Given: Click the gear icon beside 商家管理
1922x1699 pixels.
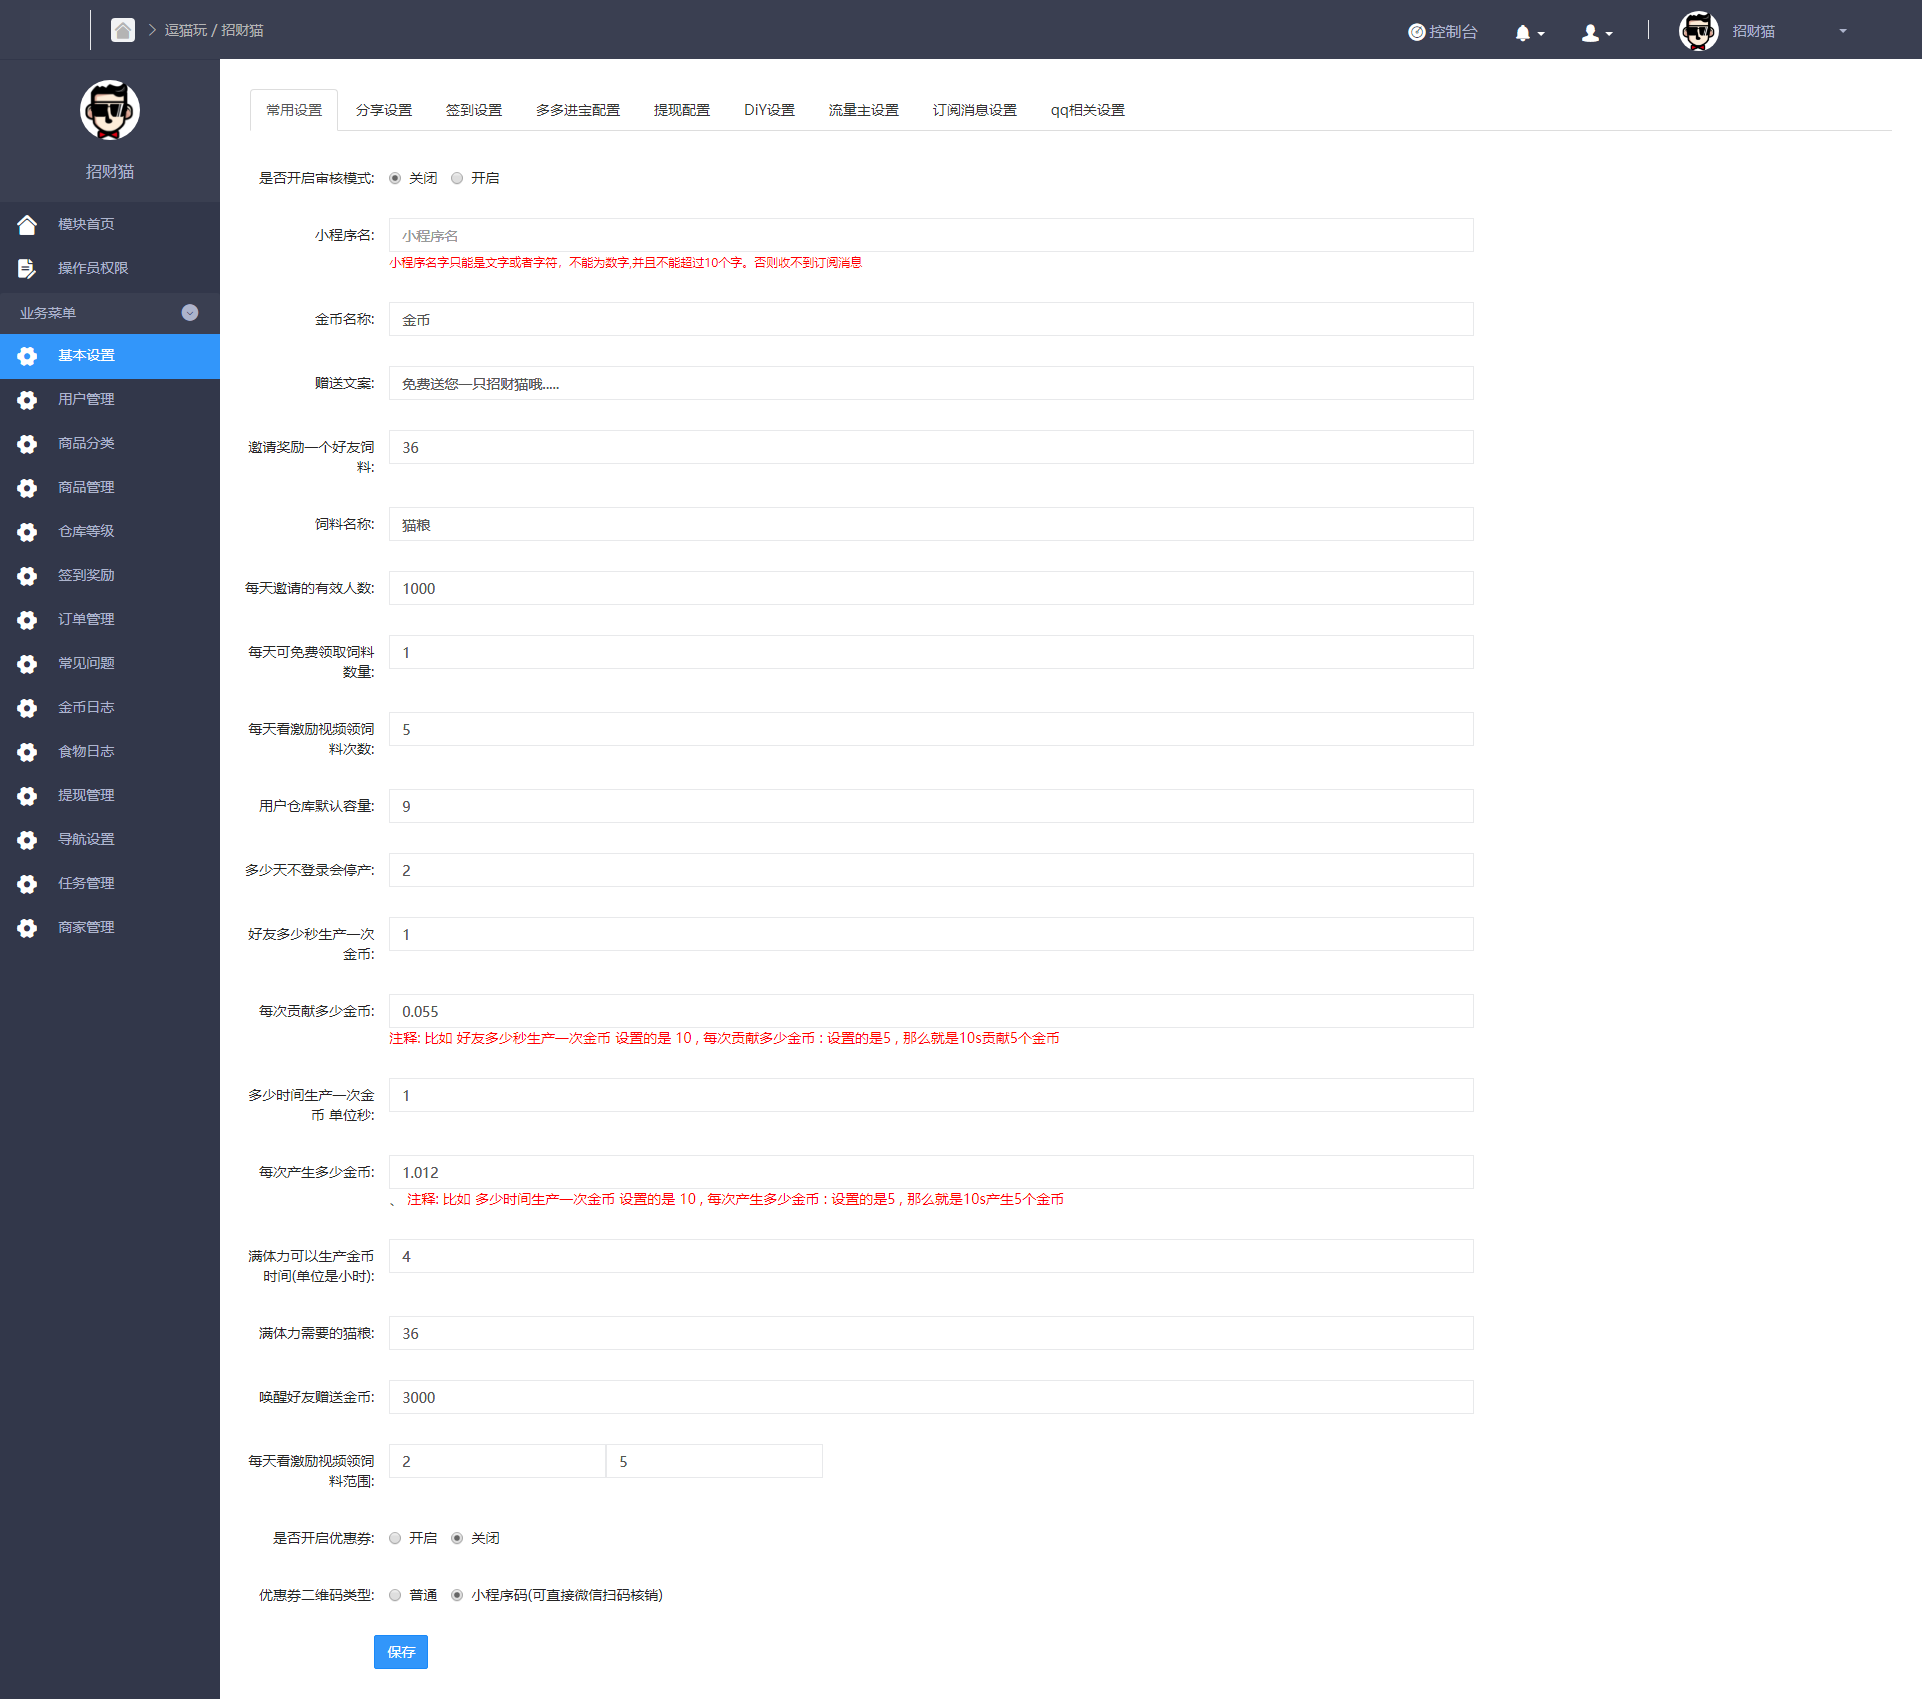Looking at the screenshot, I should point(27,928).
